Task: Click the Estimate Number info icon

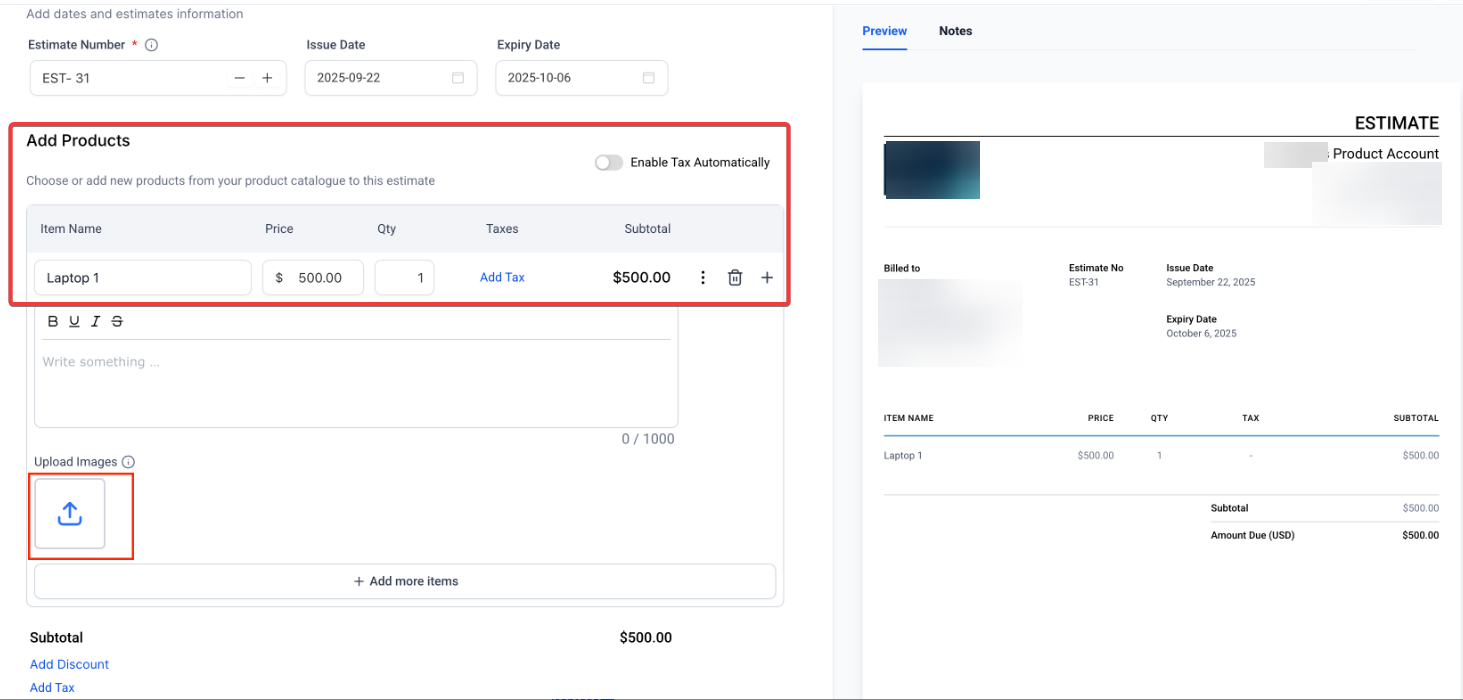Action: [x=152, y=45]
